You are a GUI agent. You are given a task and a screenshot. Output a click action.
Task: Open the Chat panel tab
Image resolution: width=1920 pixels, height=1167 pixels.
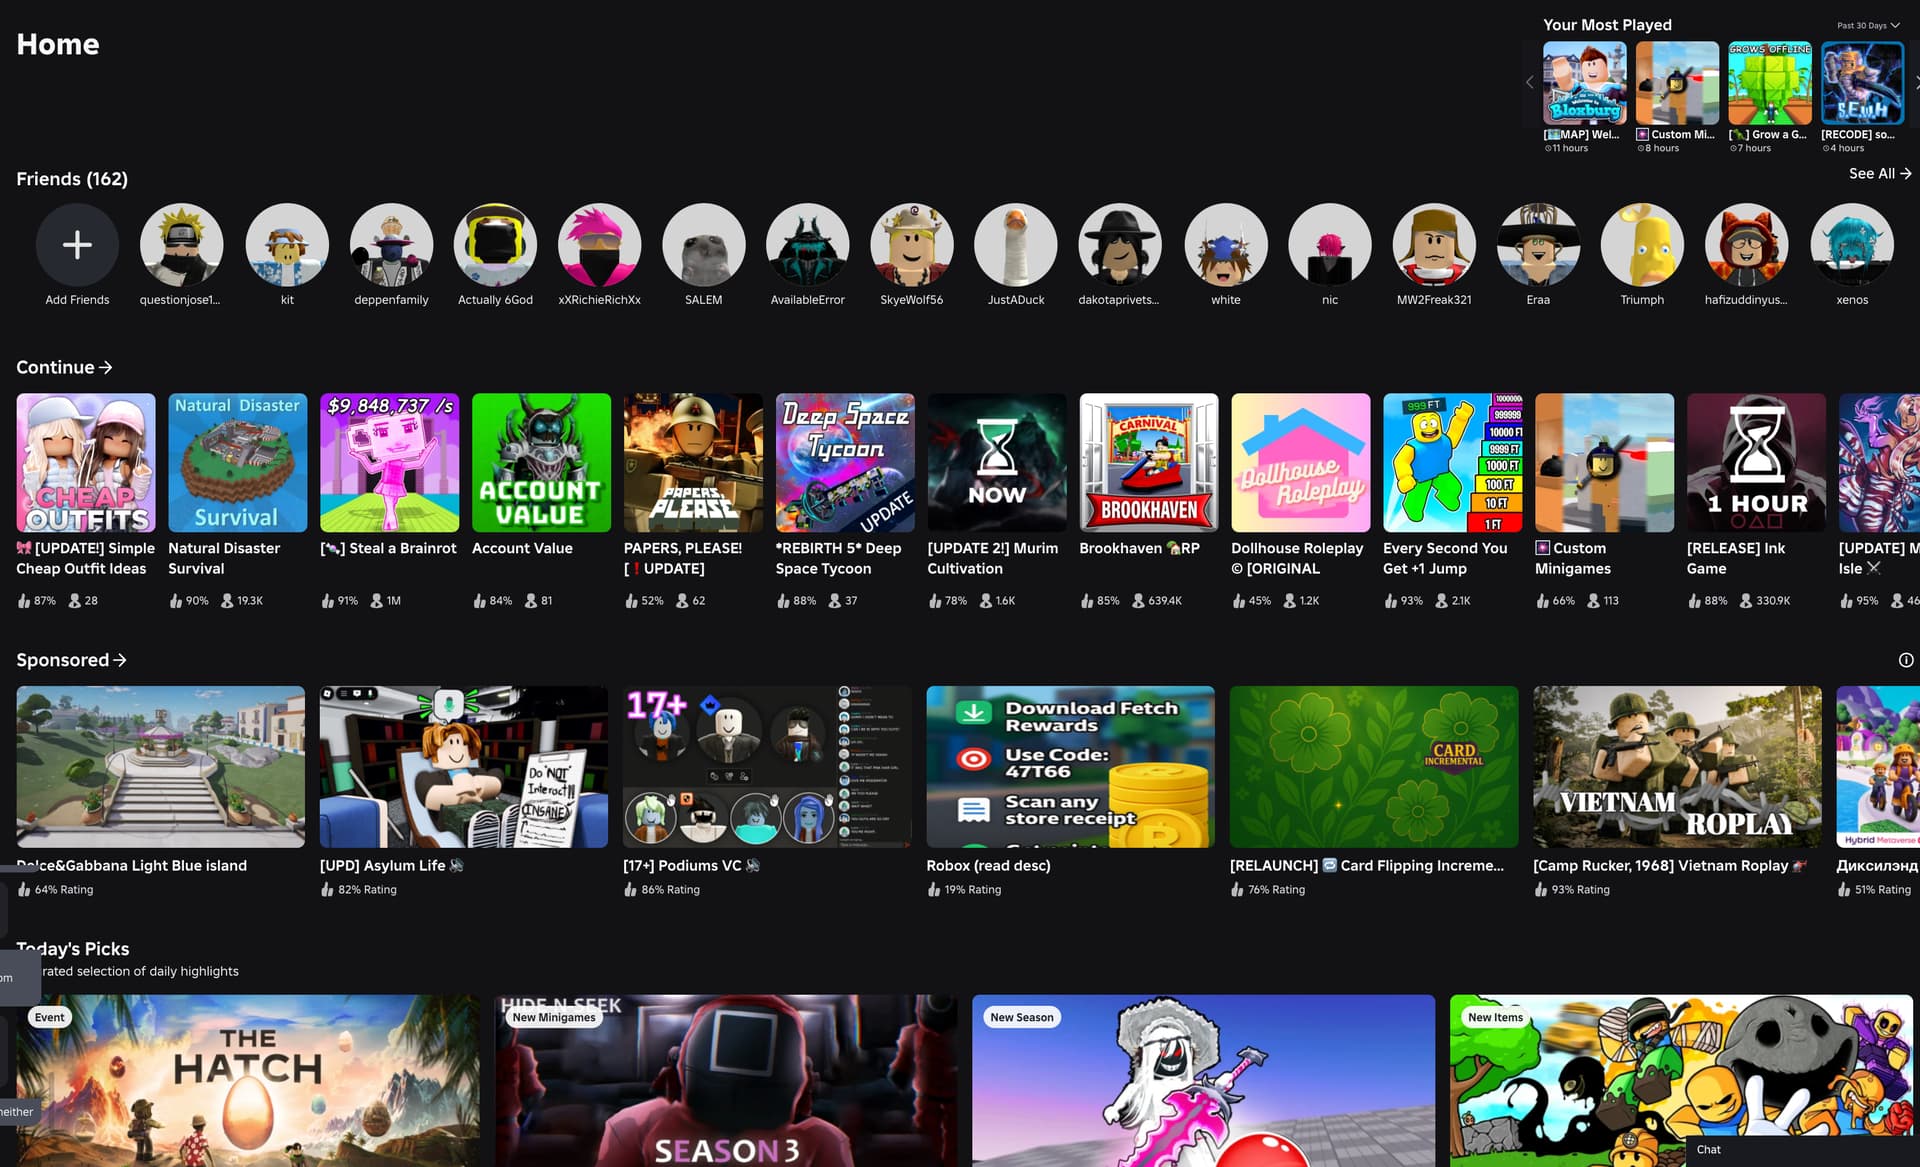(1709, 1149)
